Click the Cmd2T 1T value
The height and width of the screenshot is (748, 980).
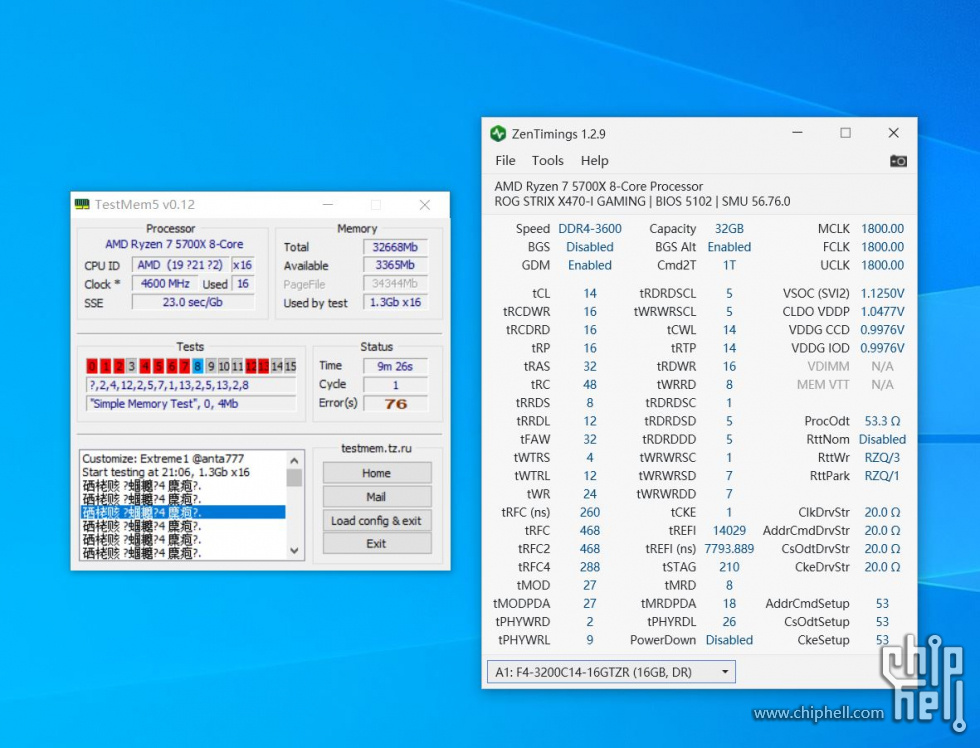(729, 265)
